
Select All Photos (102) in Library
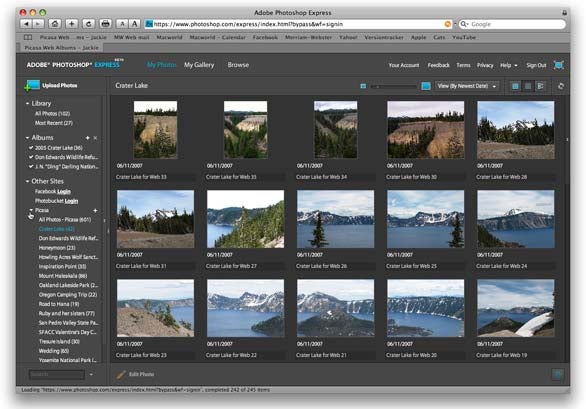(x=52, y=113)
